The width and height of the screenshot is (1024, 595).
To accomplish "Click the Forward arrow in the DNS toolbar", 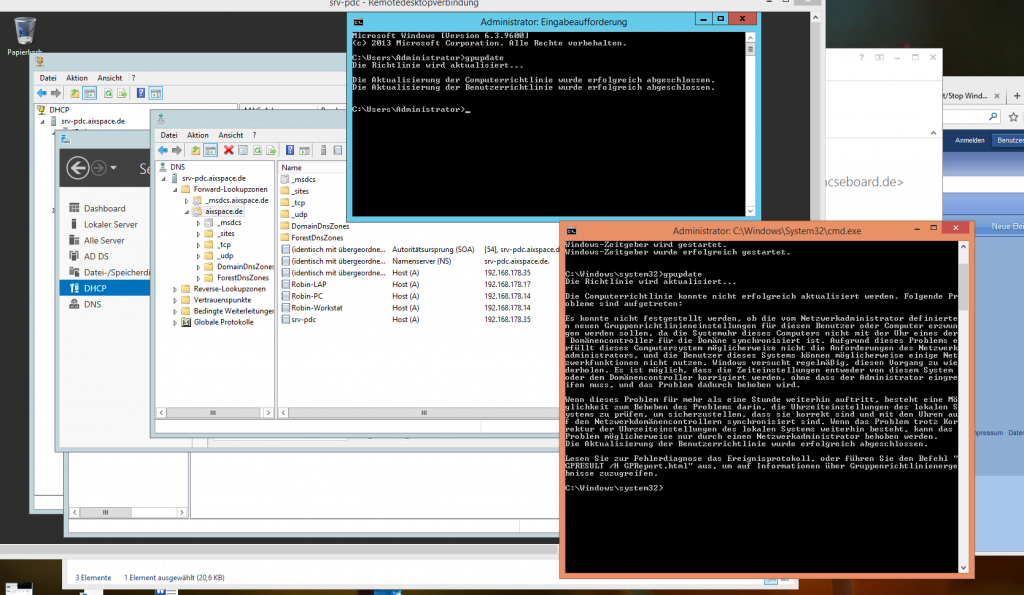I will point(176,151).
